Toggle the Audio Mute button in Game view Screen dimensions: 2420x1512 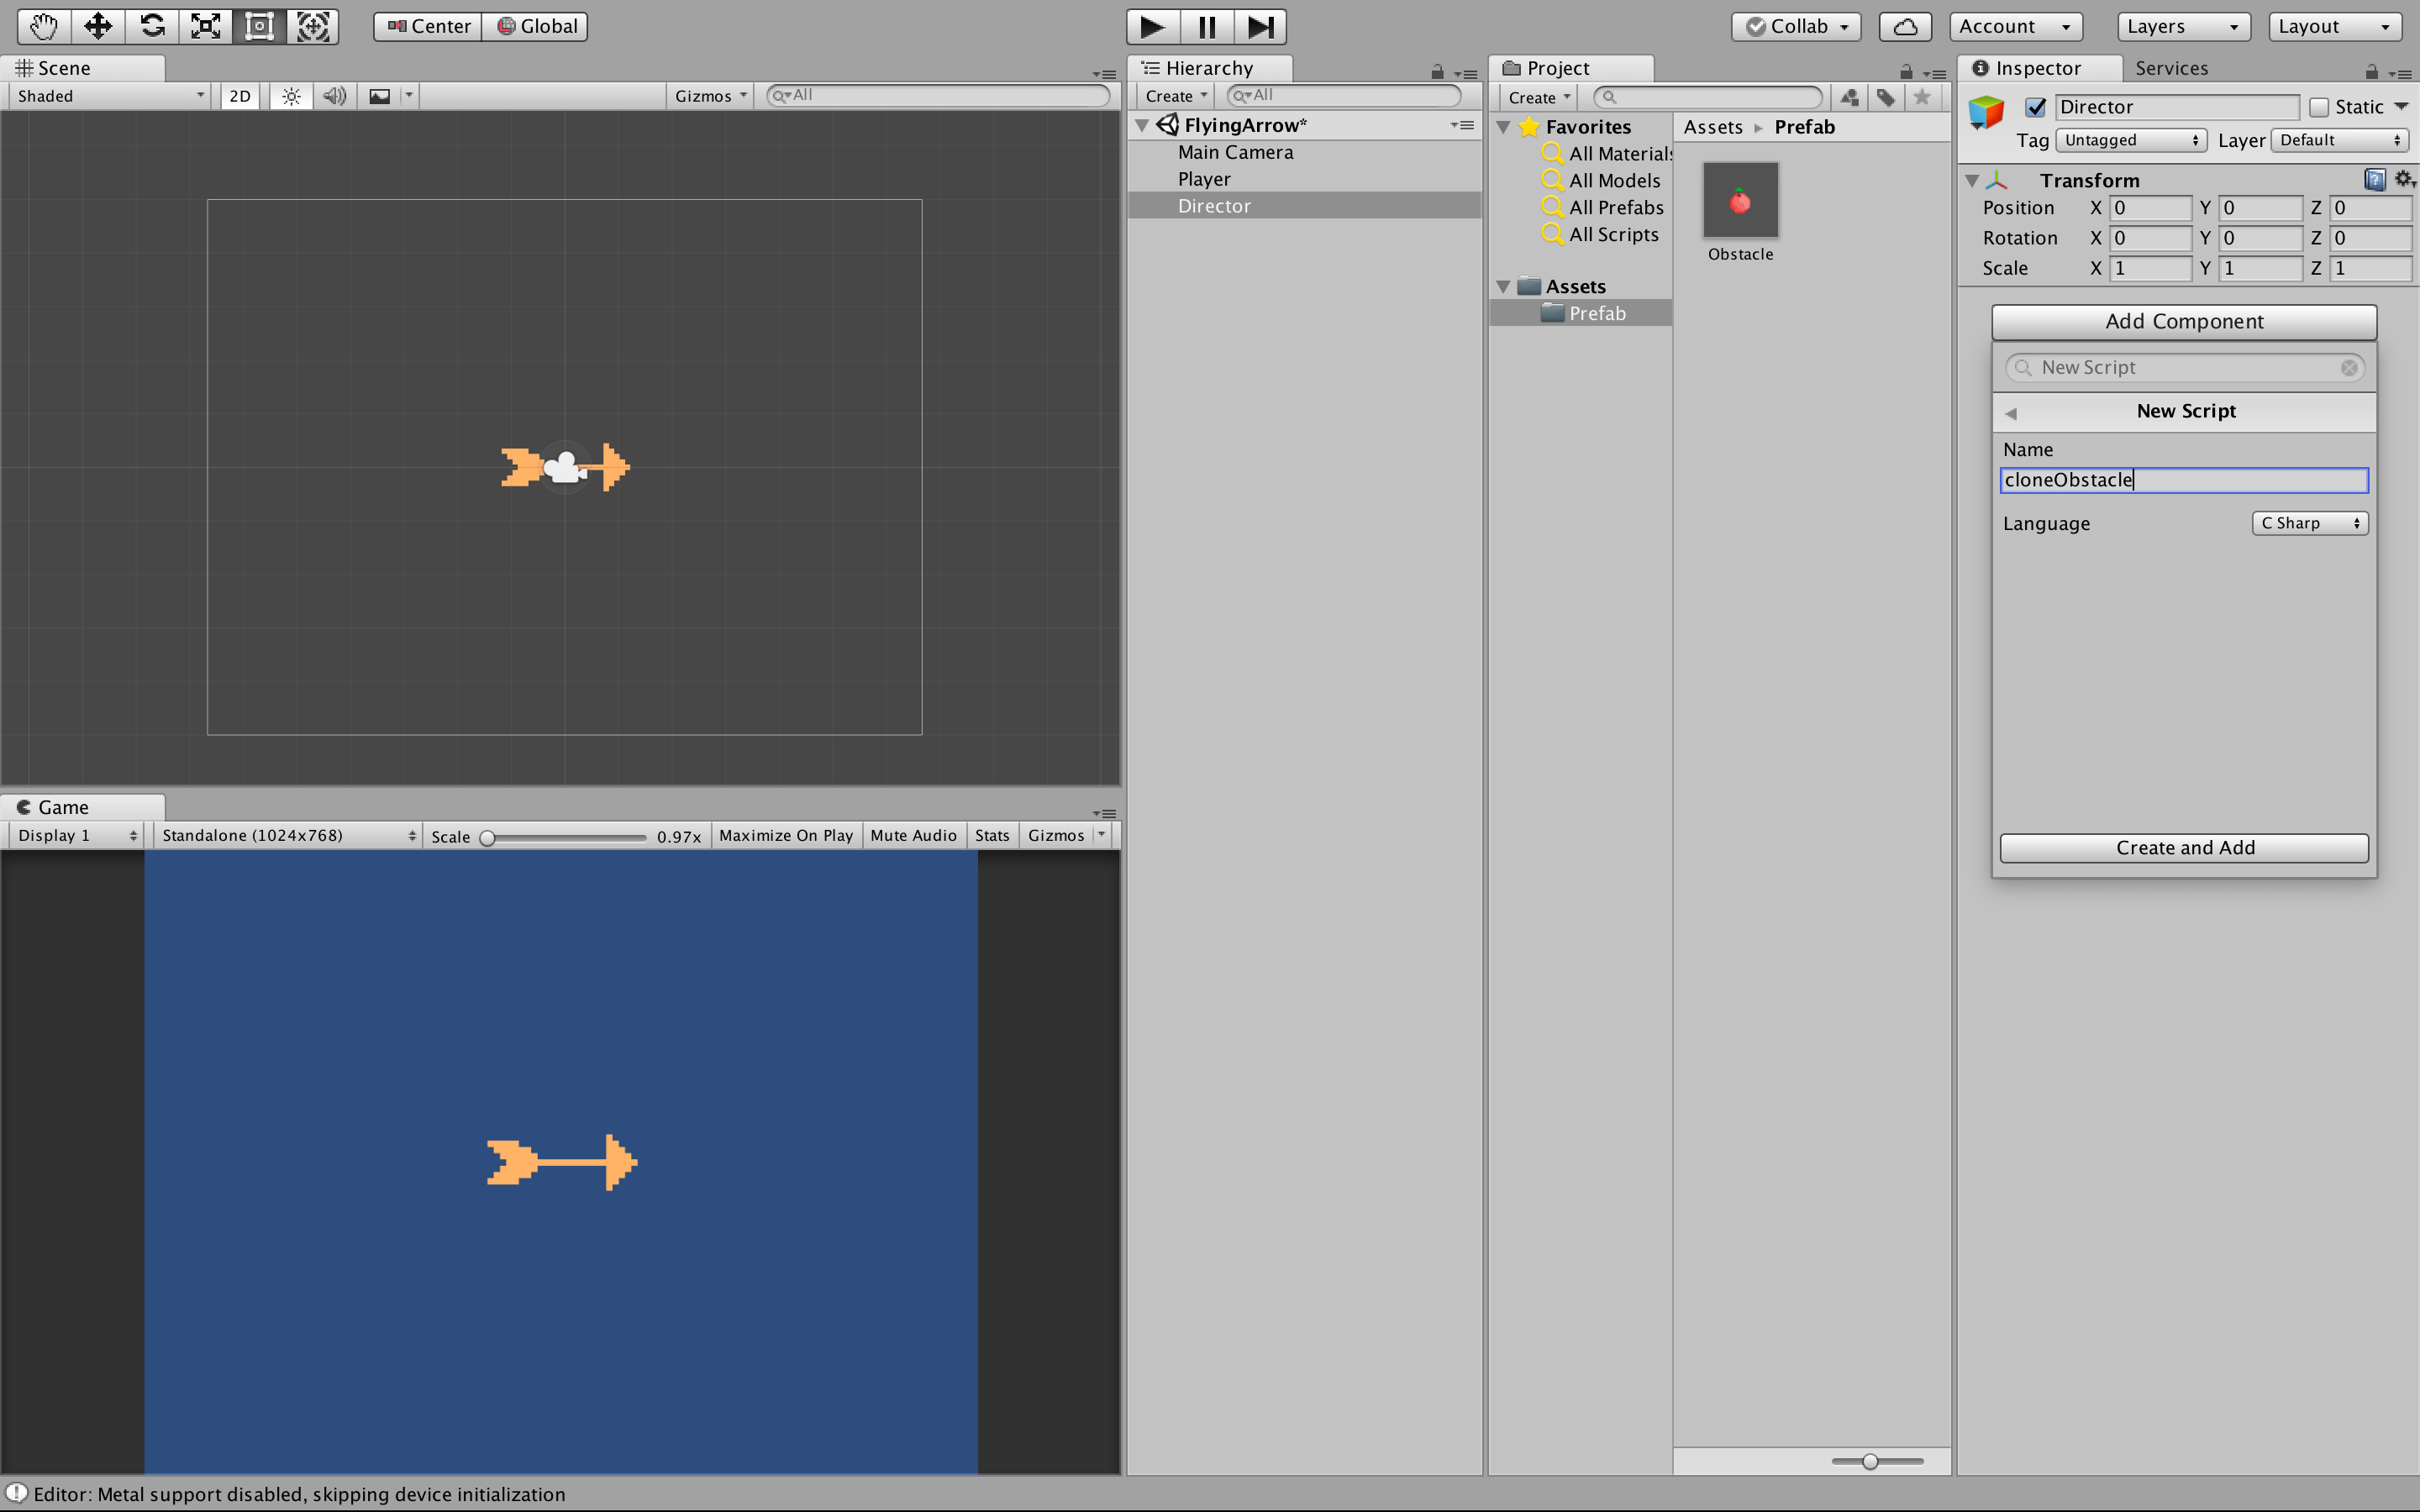(x=911, y=834)
